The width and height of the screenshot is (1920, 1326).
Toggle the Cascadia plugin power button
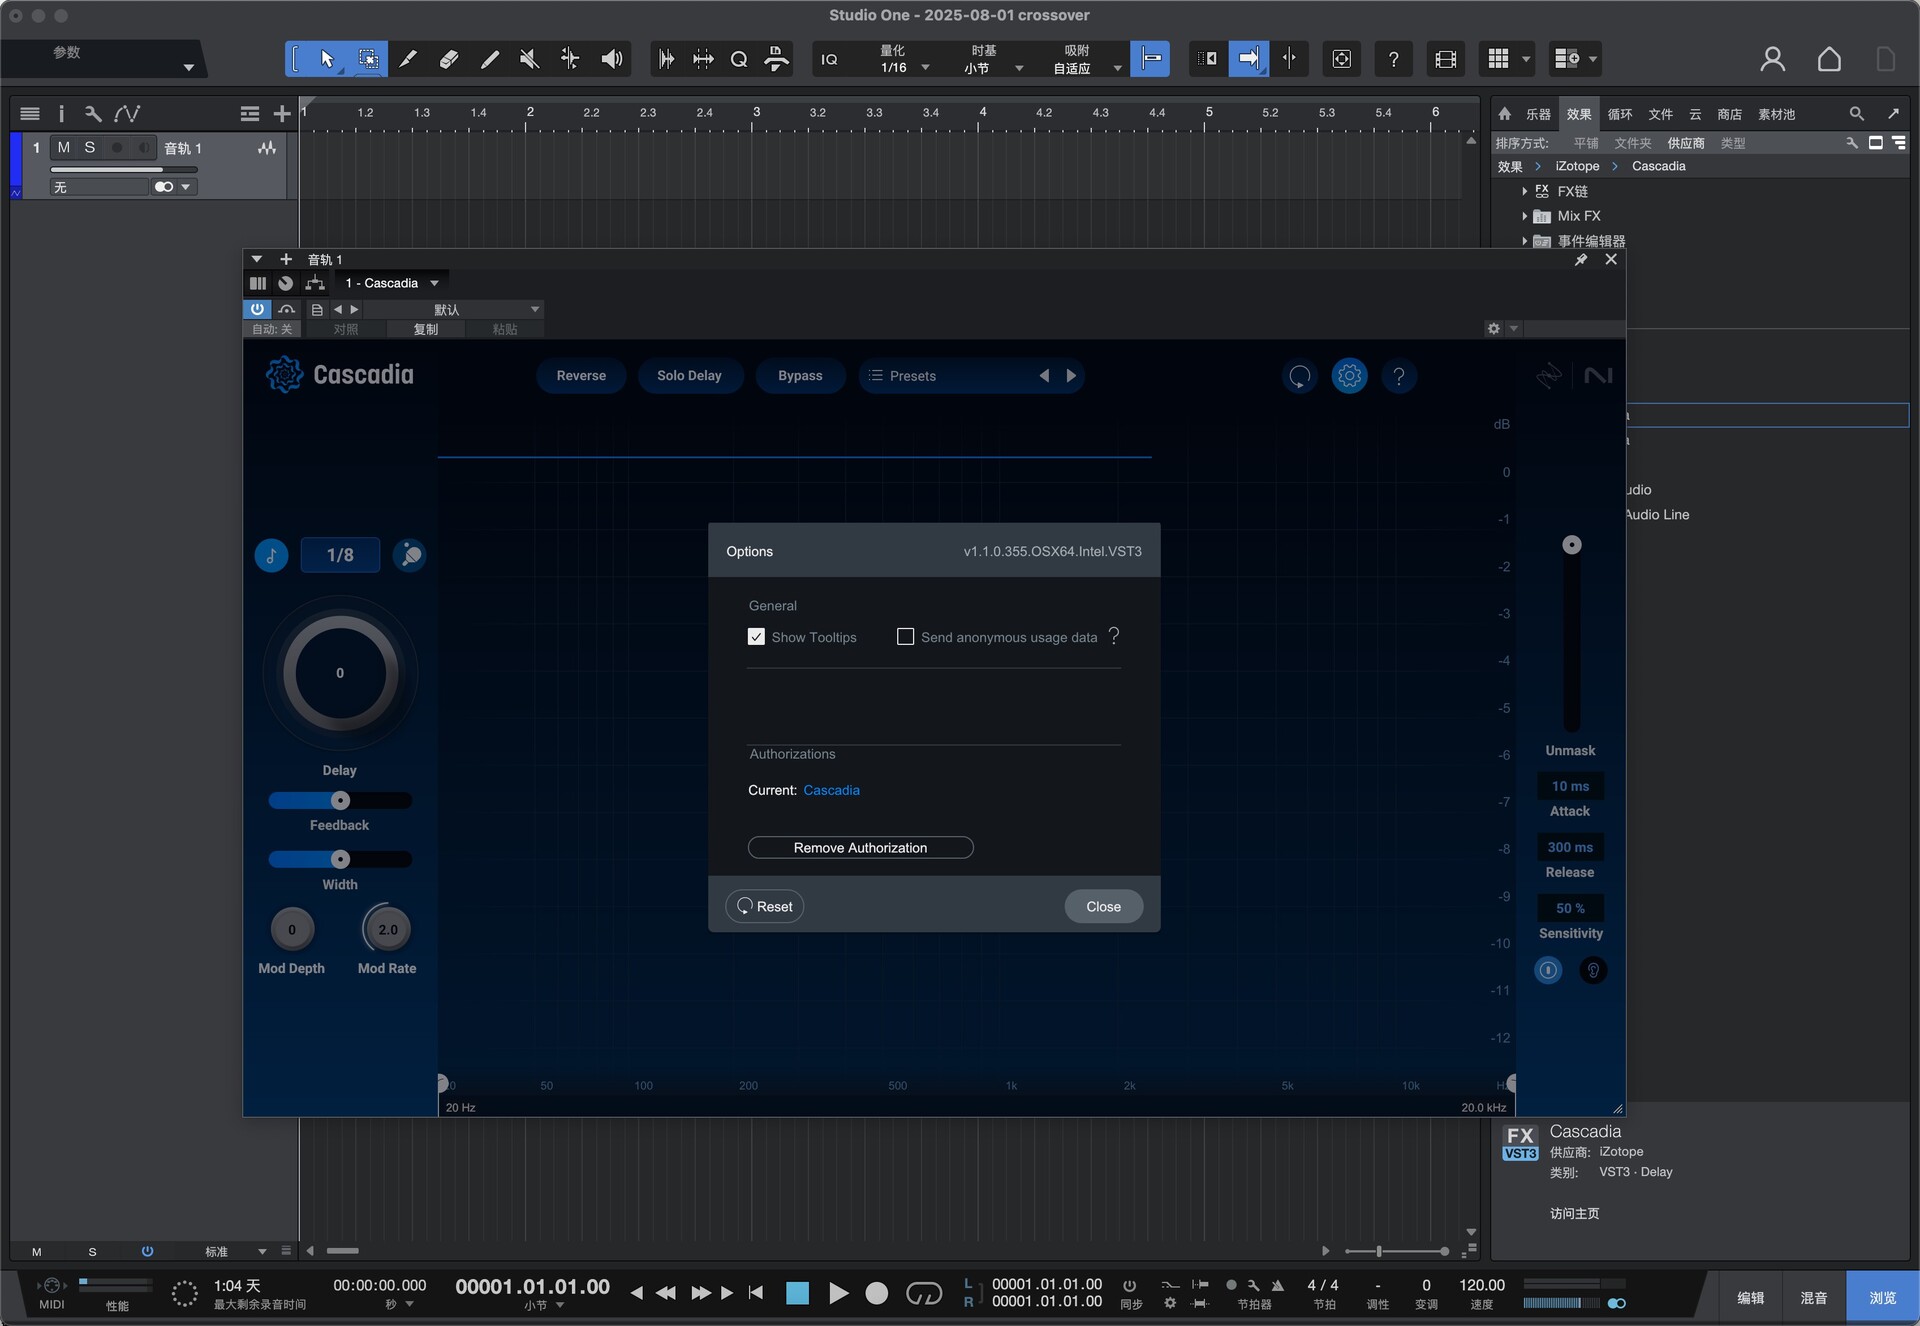tap(257, 309)
